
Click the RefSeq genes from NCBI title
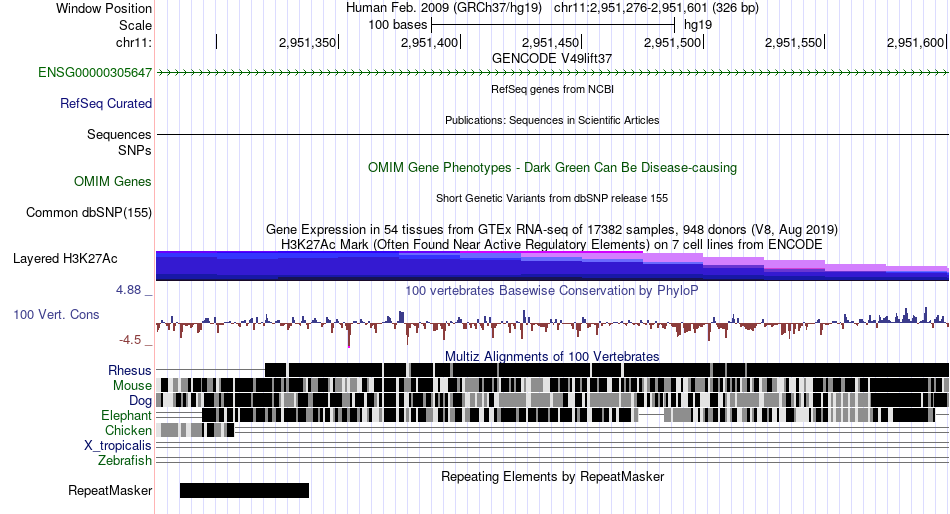pos(552,89)
